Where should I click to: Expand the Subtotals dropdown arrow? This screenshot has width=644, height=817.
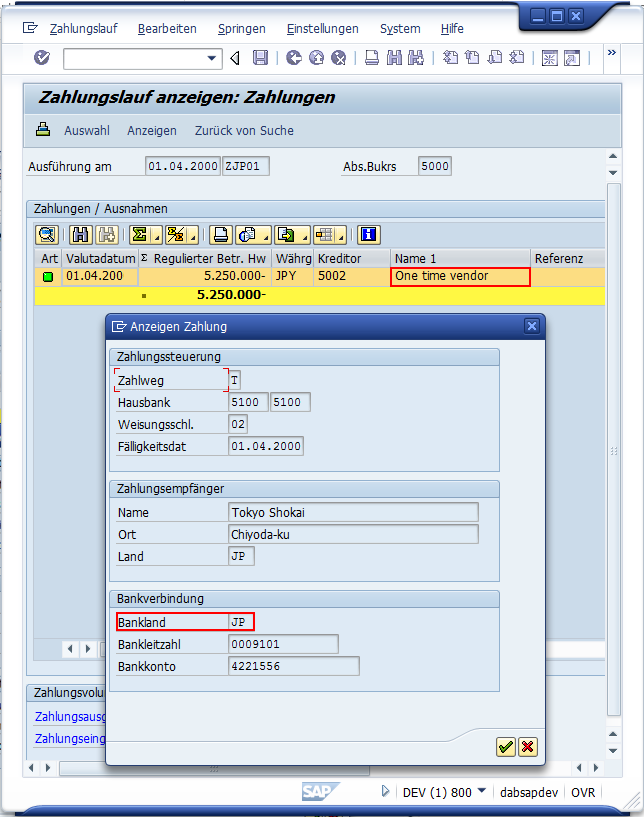click(193, 238)
